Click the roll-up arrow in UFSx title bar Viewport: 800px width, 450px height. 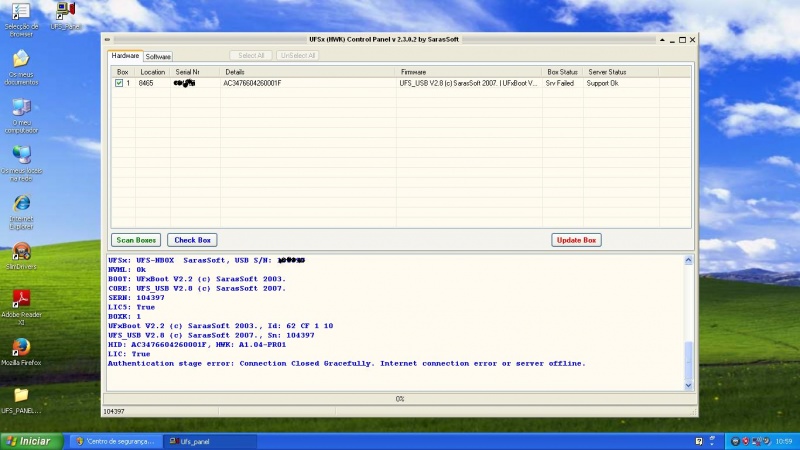point(662,39)
